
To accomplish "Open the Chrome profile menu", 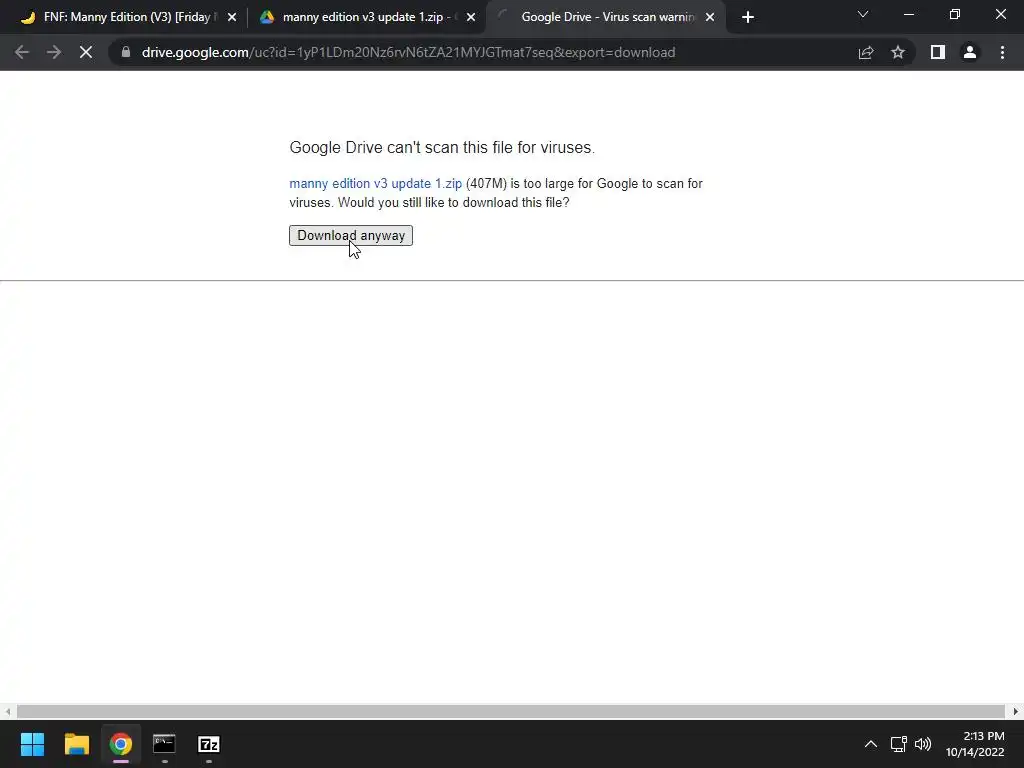I will coord(970,52).
